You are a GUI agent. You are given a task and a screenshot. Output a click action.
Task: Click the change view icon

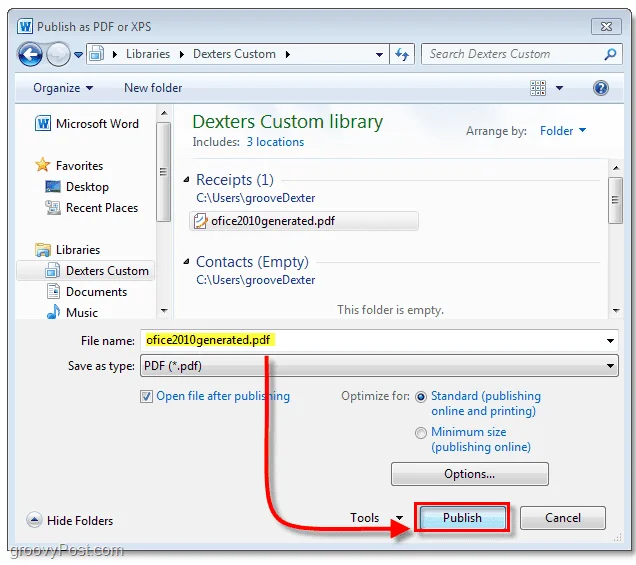[538, 88]
